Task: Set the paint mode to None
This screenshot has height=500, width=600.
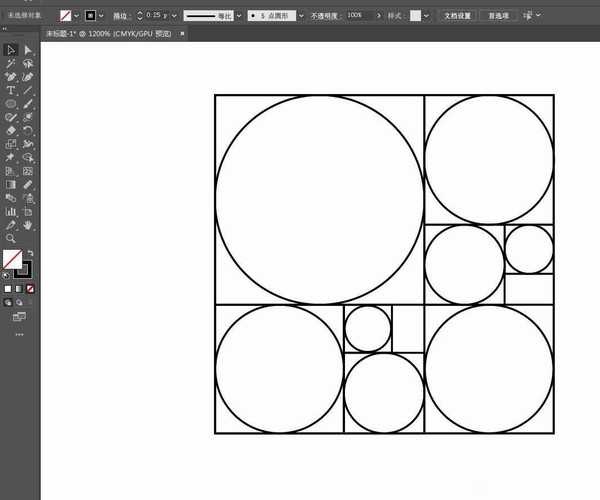Action: tap(30, 289)
